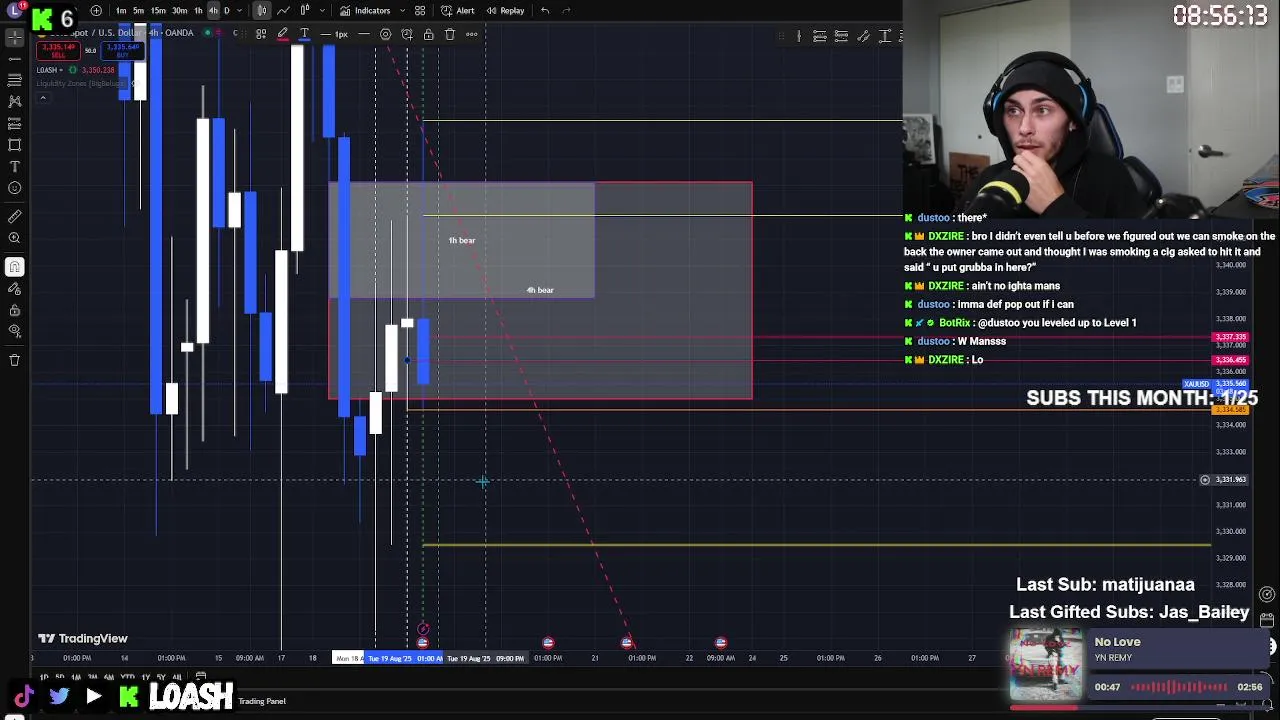Viewport: 1280px width, 720px height.
Task: Open the Trading Panel tab
Action: click(262, 701)
